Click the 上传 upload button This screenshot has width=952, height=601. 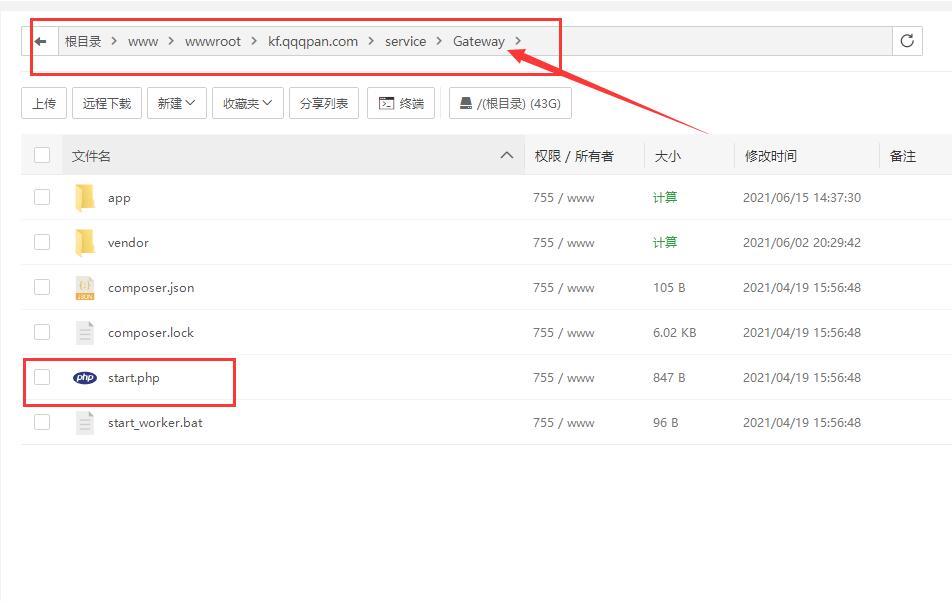(x=44, y=103)
